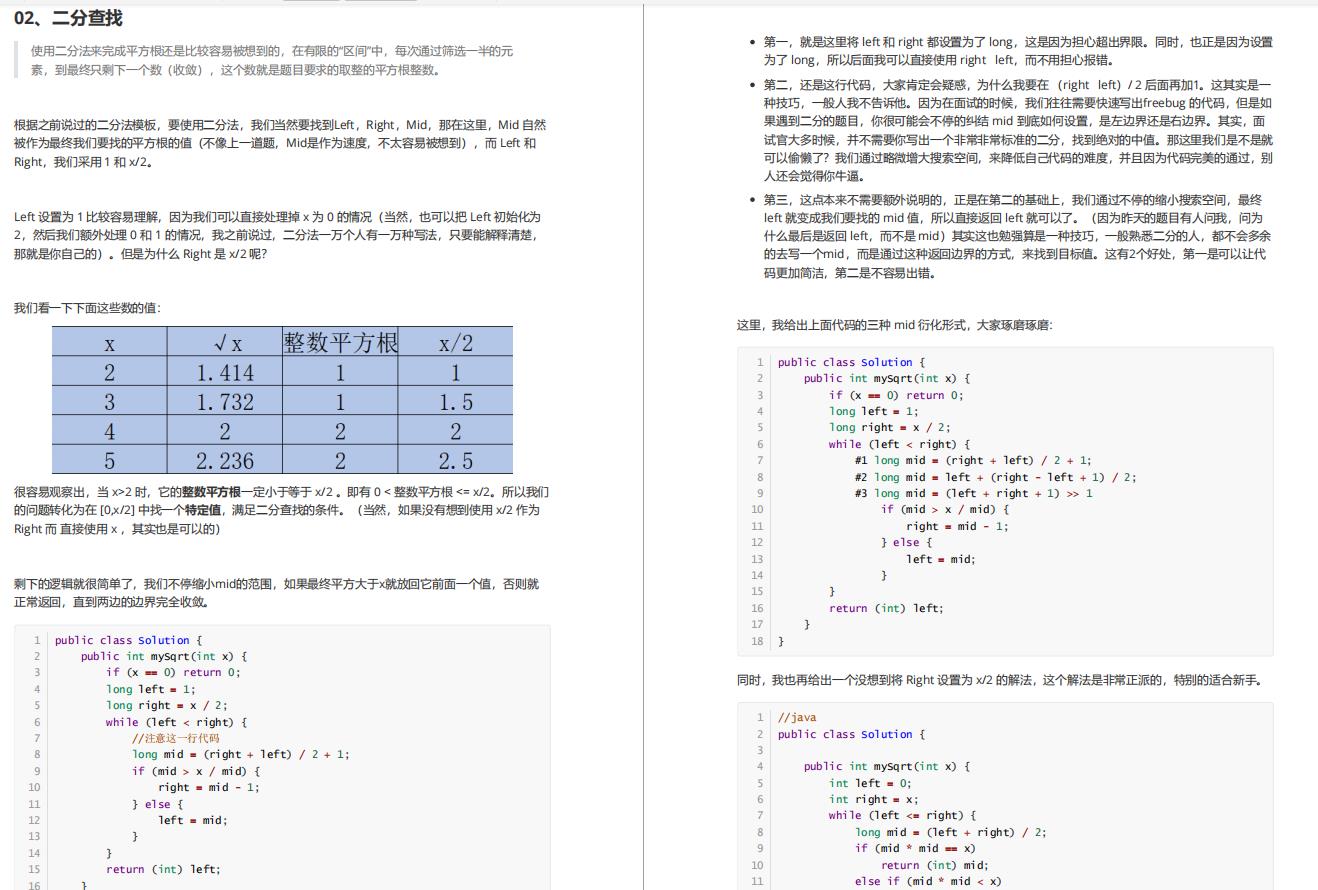Click the paragraph starting "很容易观察出"
The width and height of the screenshot is (1318, 890).
pyautogui.click(x=281, y=510)
